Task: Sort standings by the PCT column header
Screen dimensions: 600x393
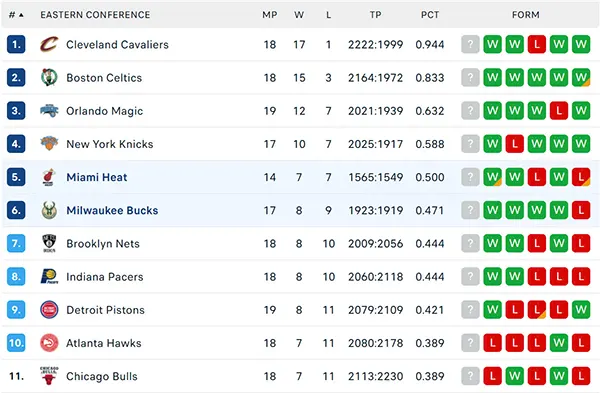Action: 430,15
